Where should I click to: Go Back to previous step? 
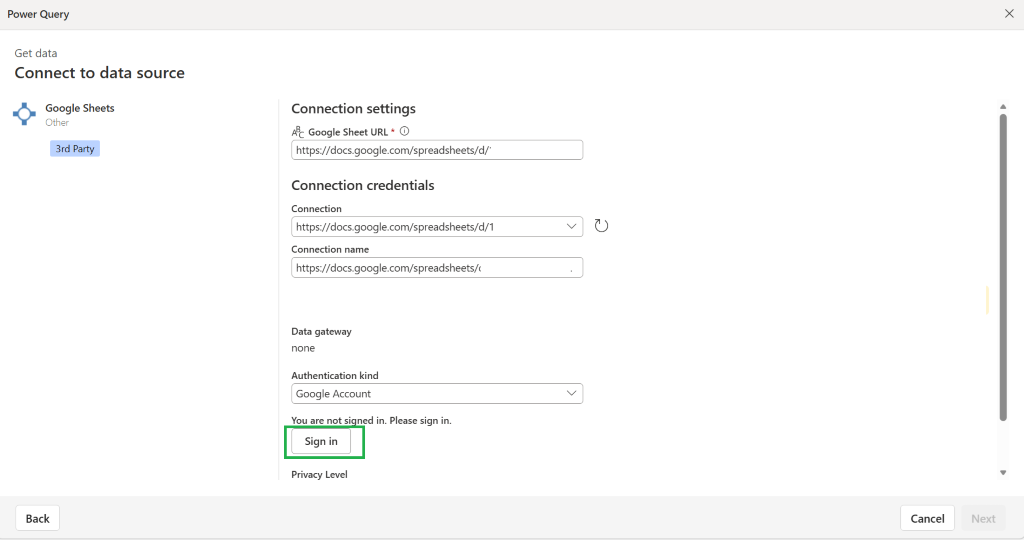point(37,518)
